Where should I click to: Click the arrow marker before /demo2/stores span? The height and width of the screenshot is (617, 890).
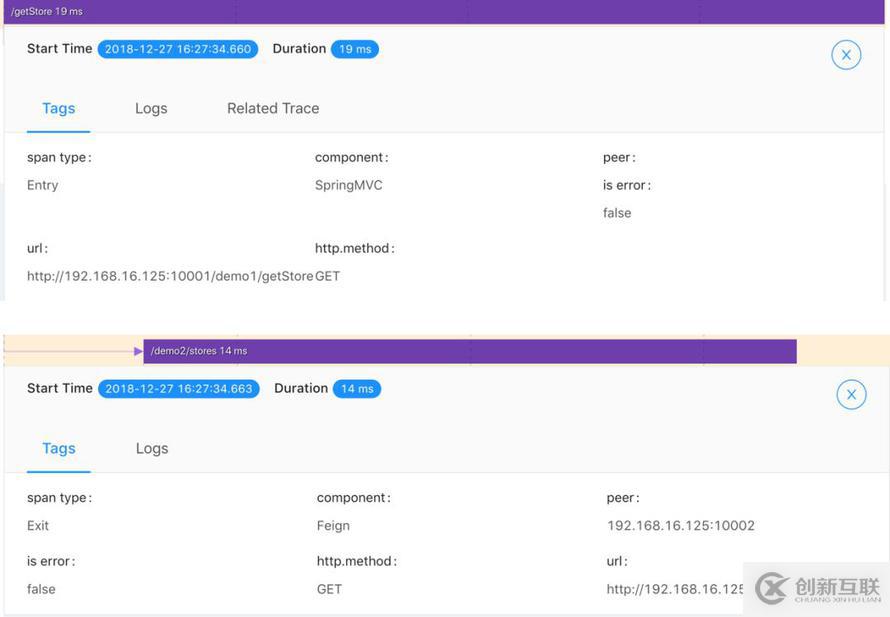tap(138, 351)
